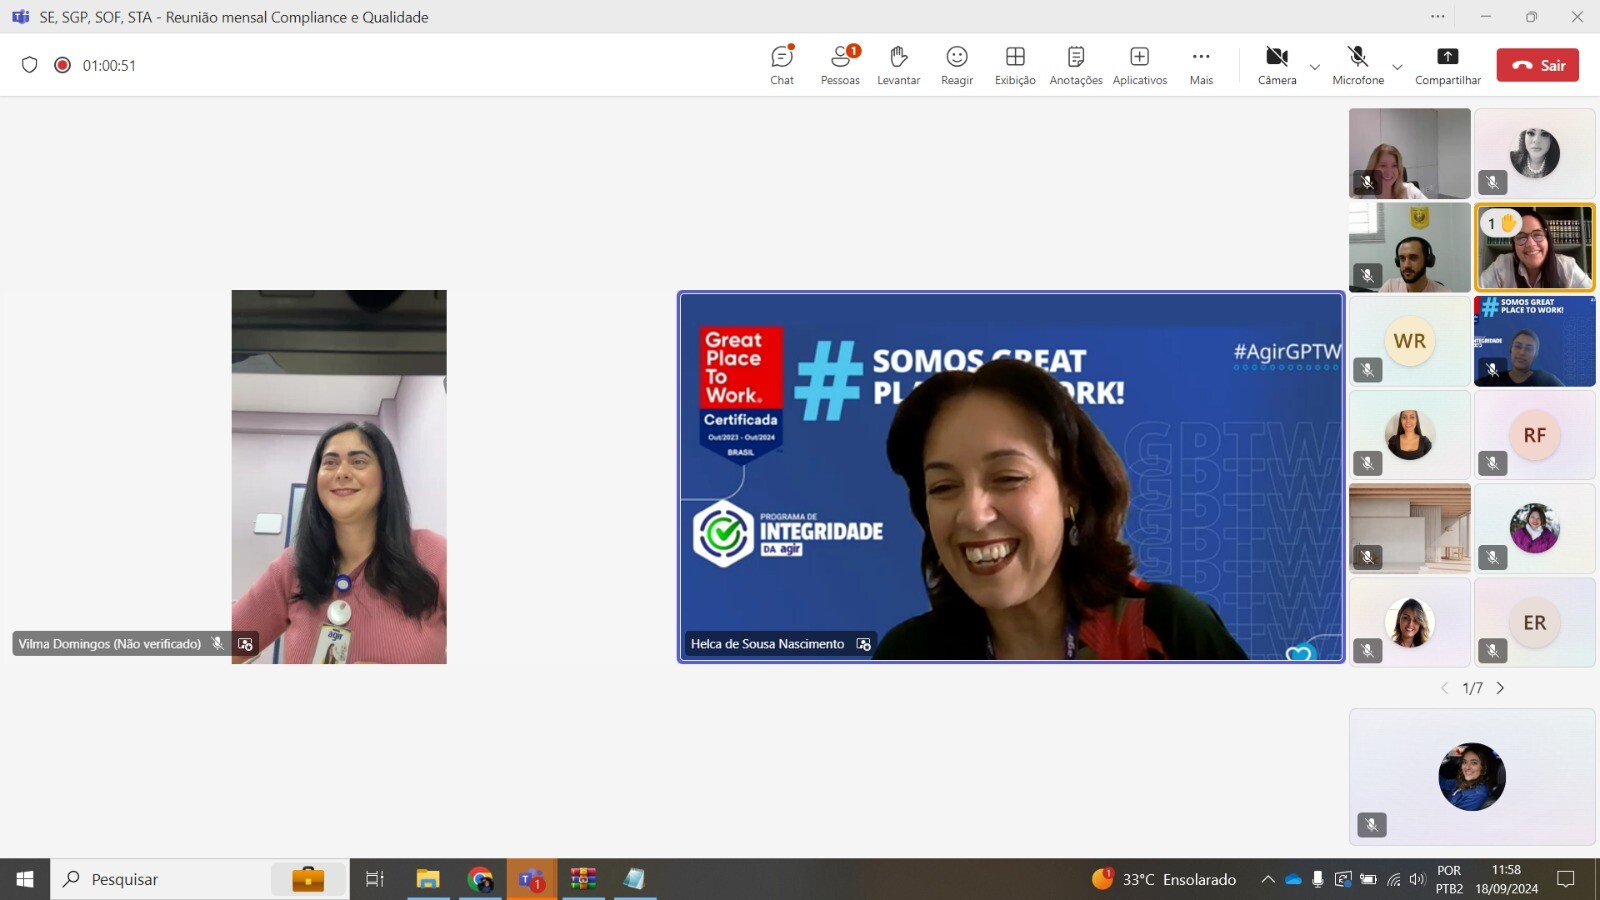Toggle the Câmera on

click(x=1277, y=65)
